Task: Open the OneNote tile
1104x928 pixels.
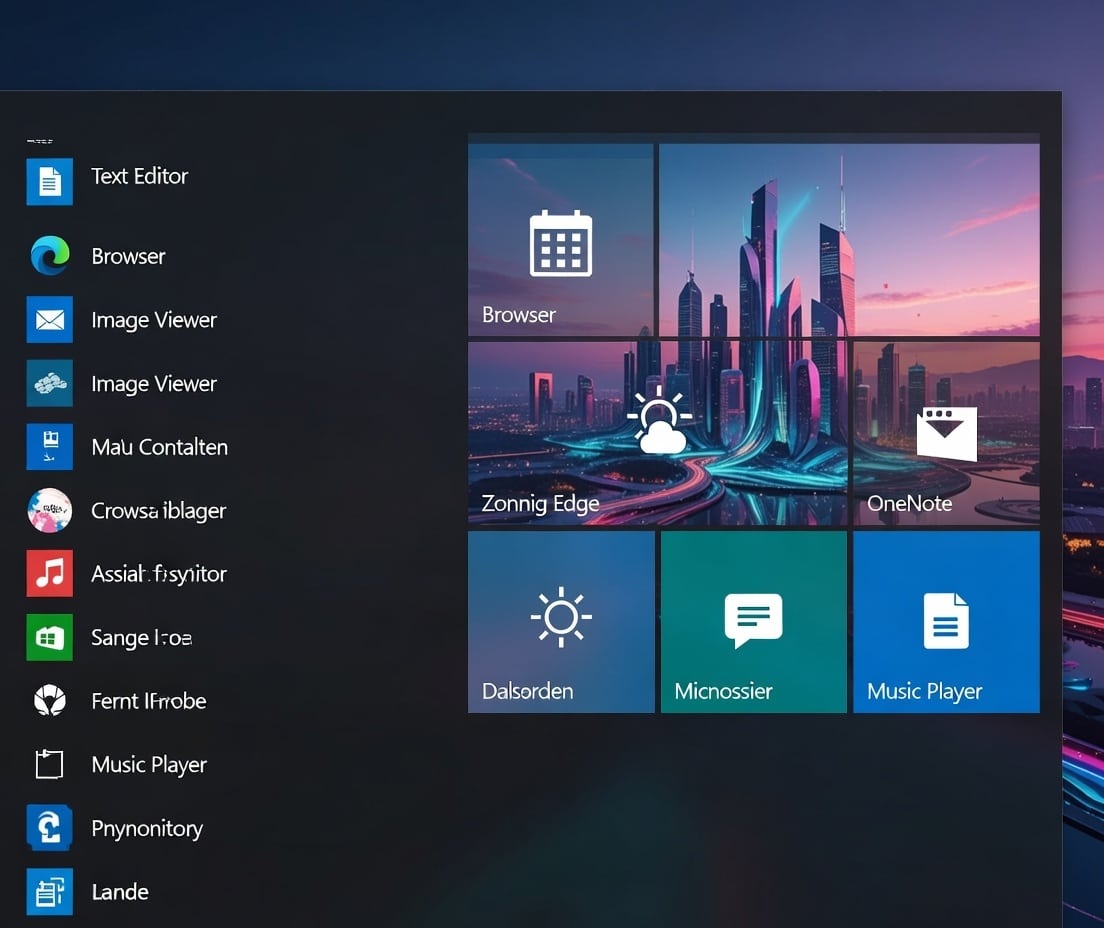Action: click(946, 433)
